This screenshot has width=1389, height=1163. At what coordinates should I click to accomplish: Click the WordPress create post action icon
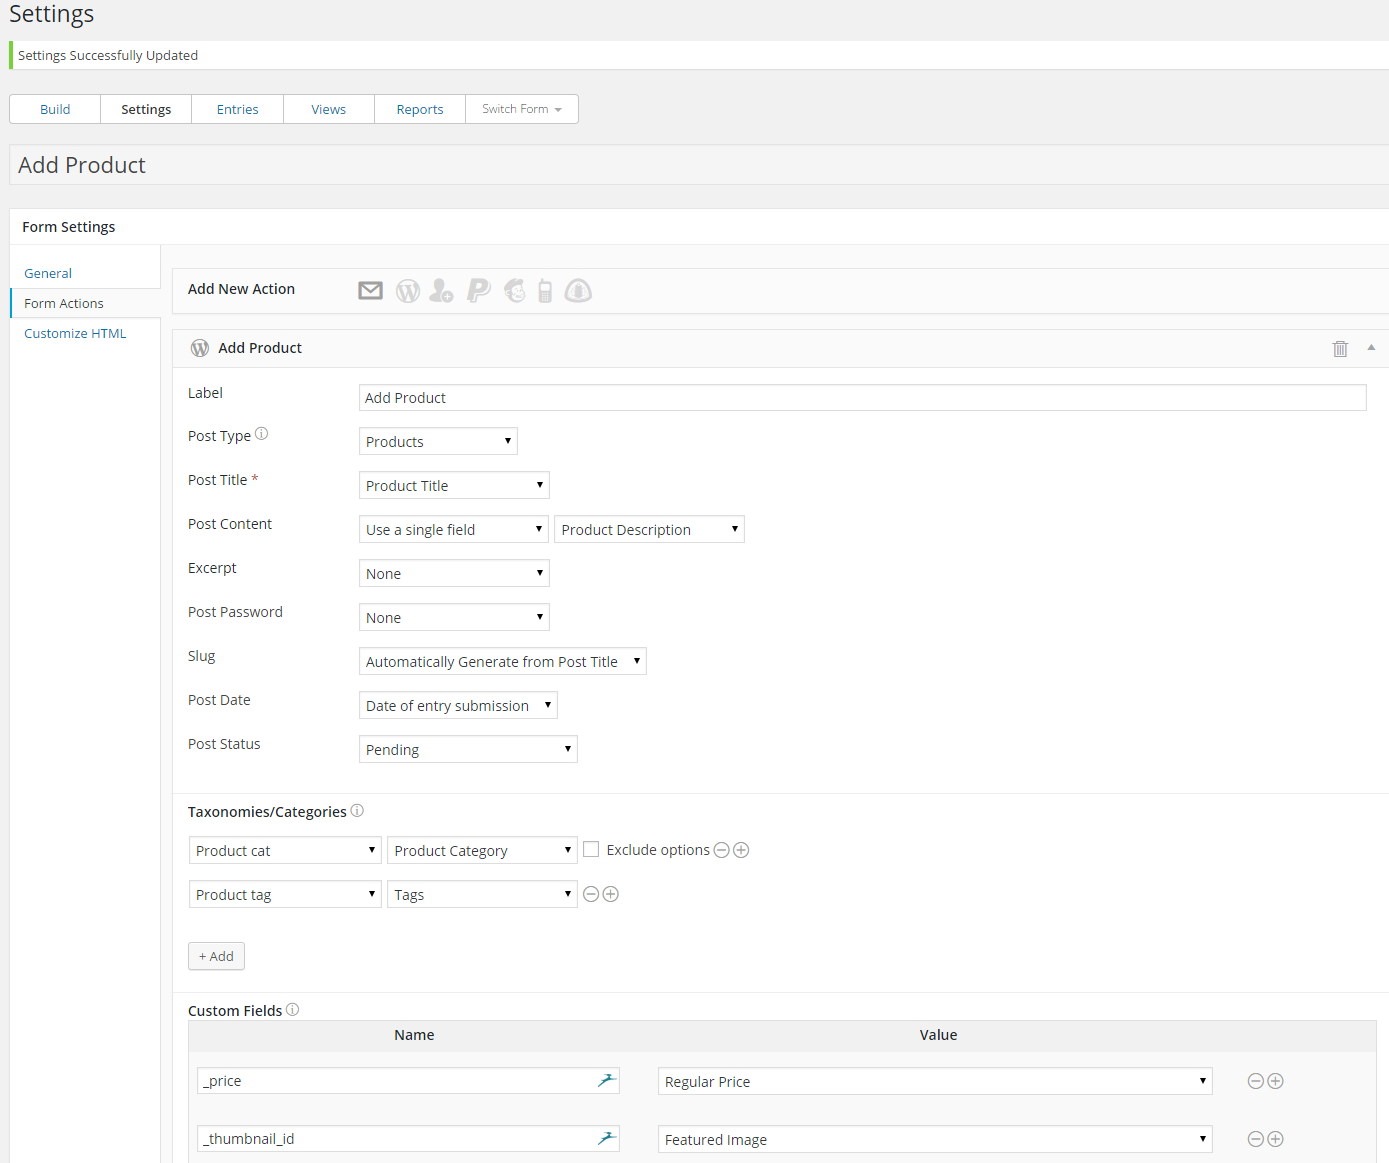(407, 291)
